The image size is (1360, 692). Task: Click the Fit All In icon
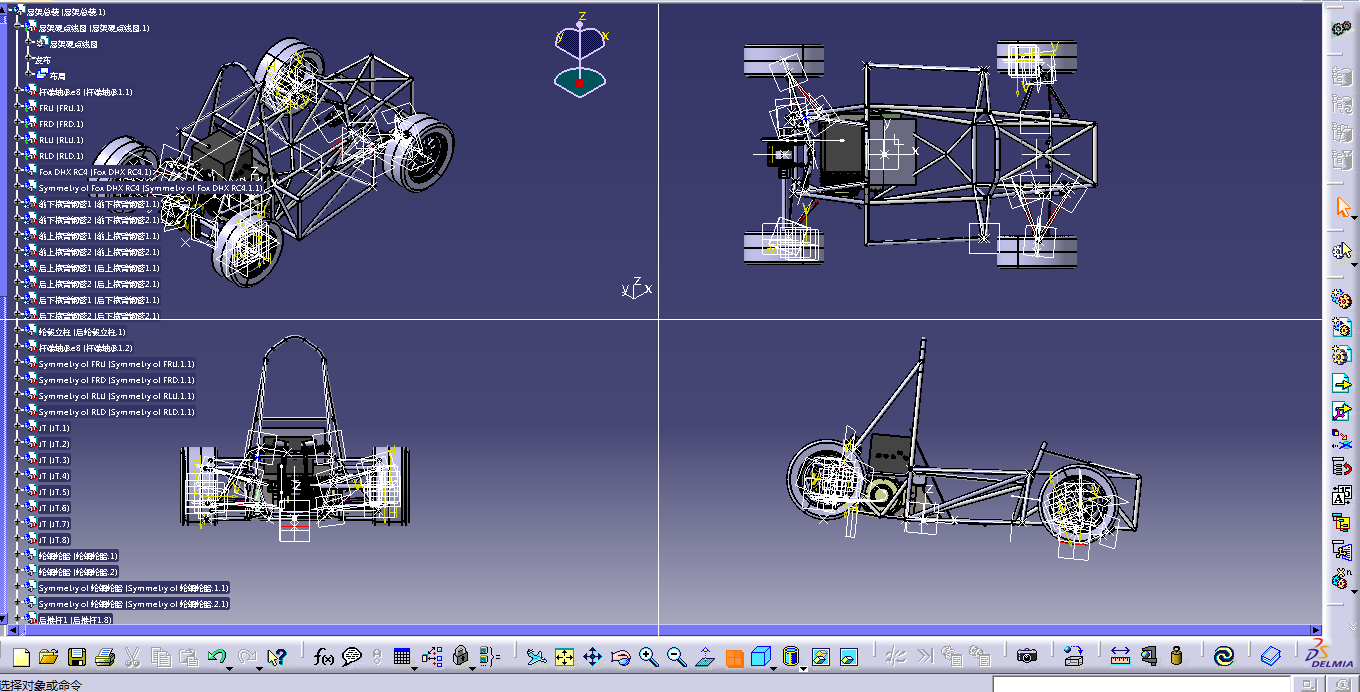click(x=564, y=657)
